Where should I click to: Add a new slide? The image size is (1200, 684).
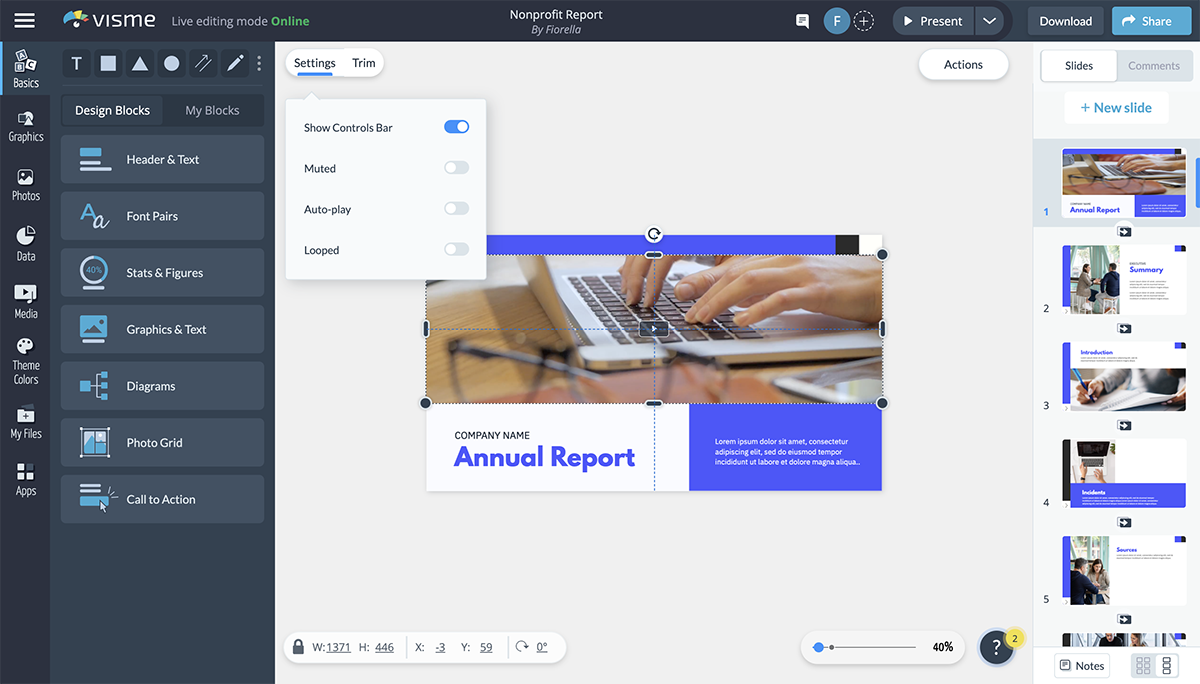coord(1115,108)
